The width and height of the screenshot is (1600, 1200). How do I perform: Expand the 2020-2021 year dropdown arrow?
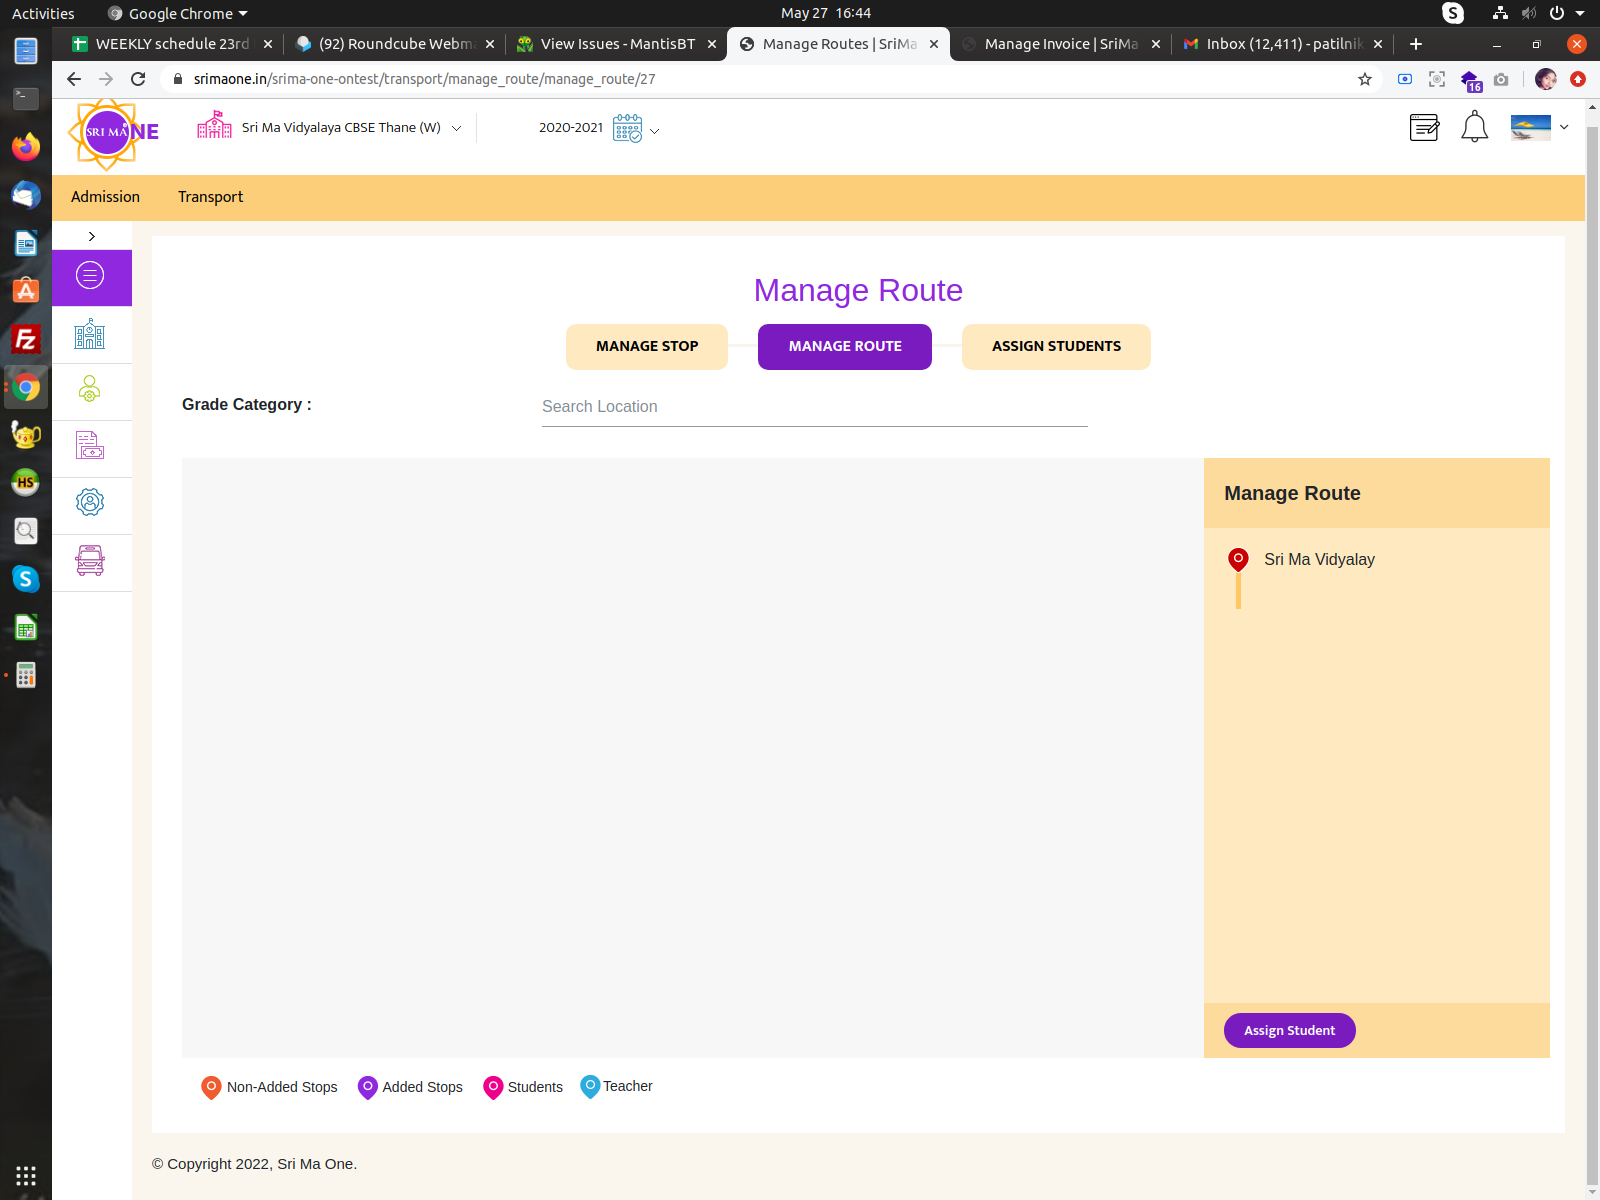[655, 131]
